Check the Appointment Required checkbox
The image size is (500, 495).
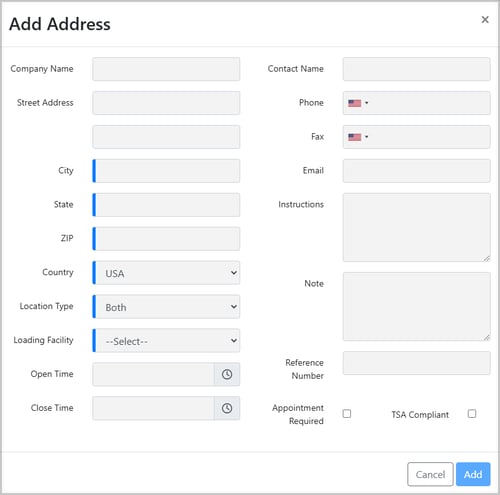(347, 414)
